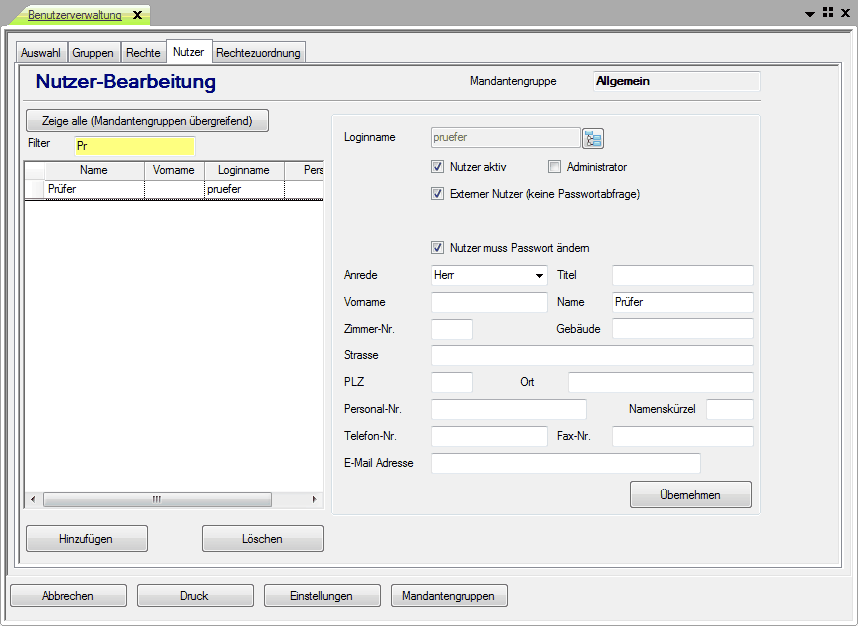Open Mandantengruppen from the bottom bar
This screenshot has height=626, width=858.
pos(449,596)
